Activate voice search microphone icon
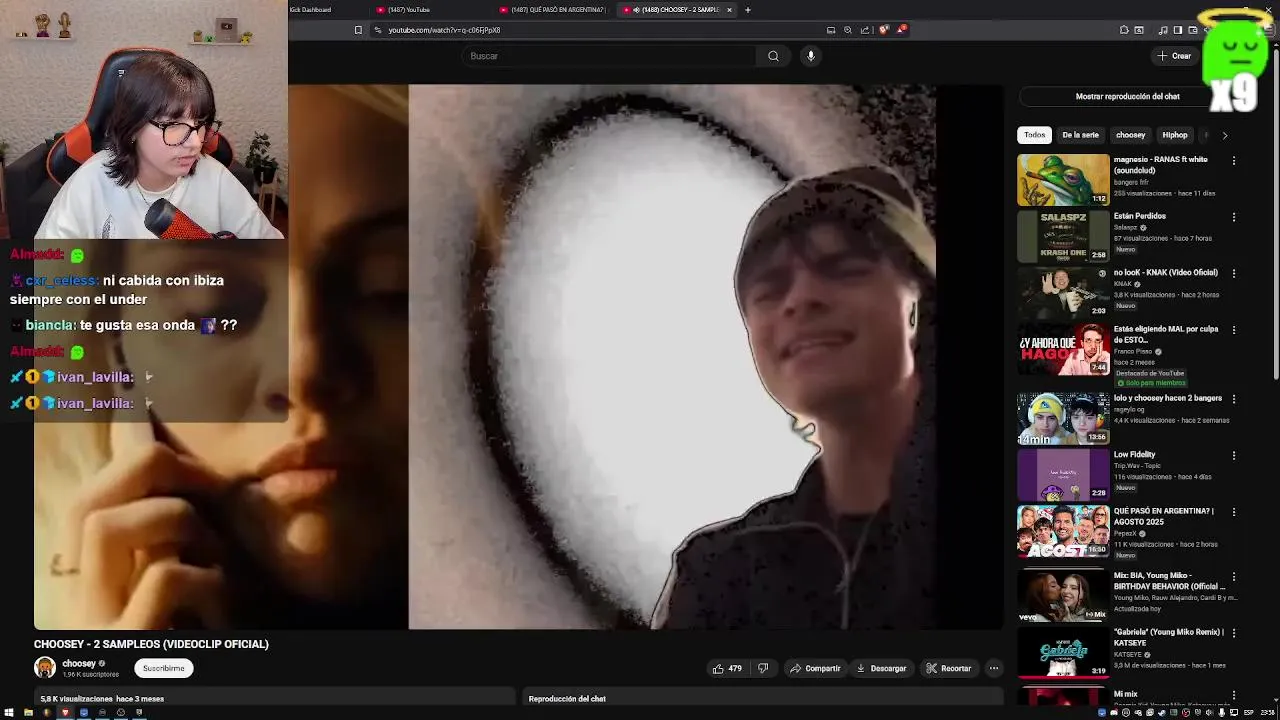 click(x=811, y=56)
